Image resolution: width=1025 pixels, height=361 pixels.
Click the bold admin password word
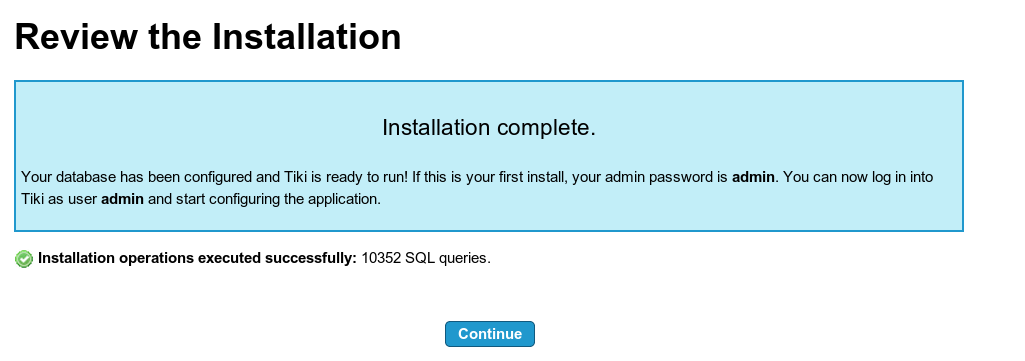click(753, 177)
